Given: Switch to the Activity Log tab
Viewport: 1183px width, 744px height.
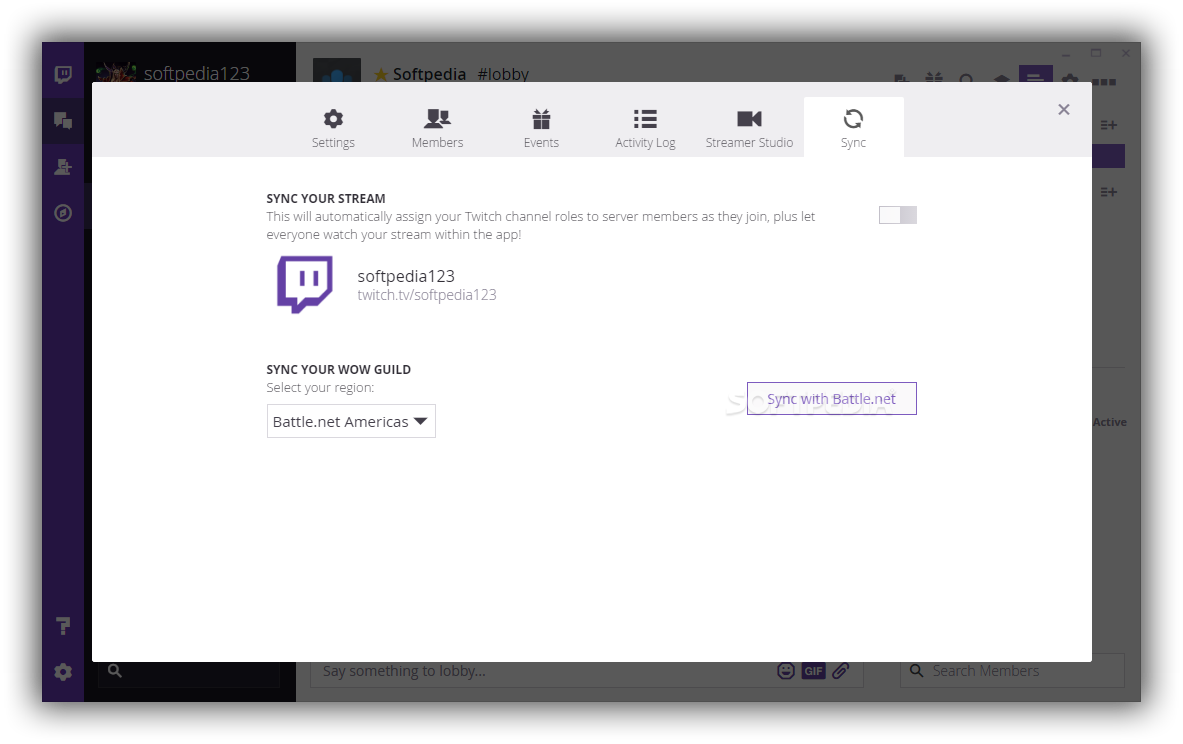Looking at the screenshot, I should (x=645, y=128).
